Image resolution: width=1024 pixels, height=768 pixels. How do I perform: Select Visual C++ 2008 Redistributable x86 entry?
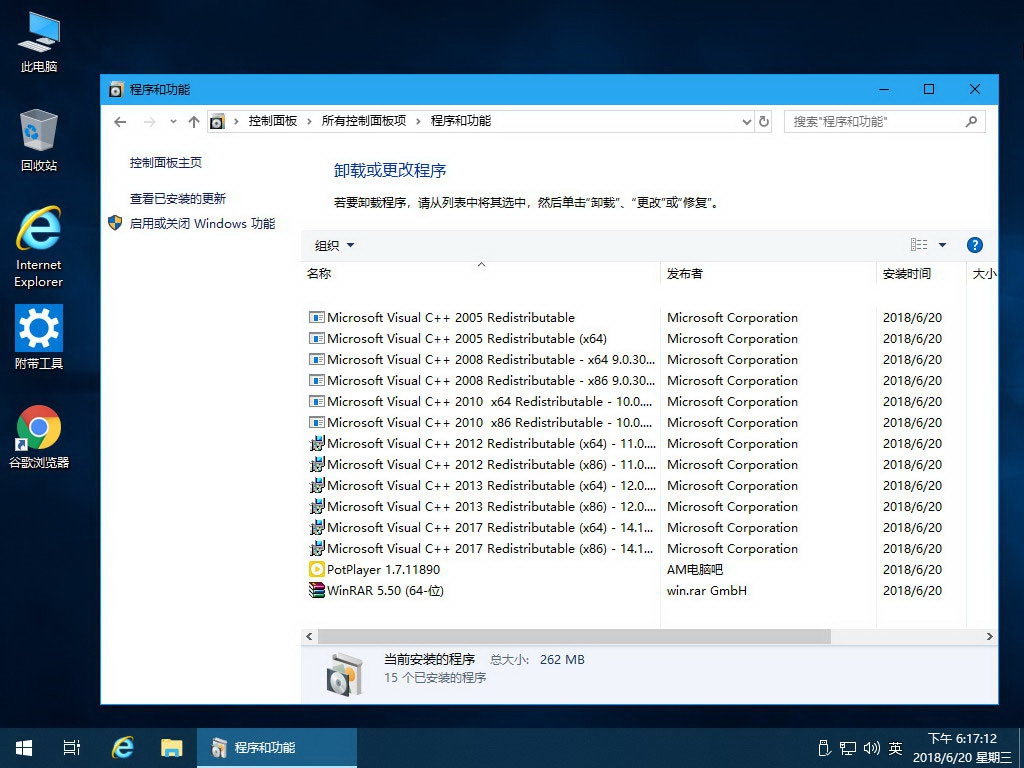pos(481,381)
